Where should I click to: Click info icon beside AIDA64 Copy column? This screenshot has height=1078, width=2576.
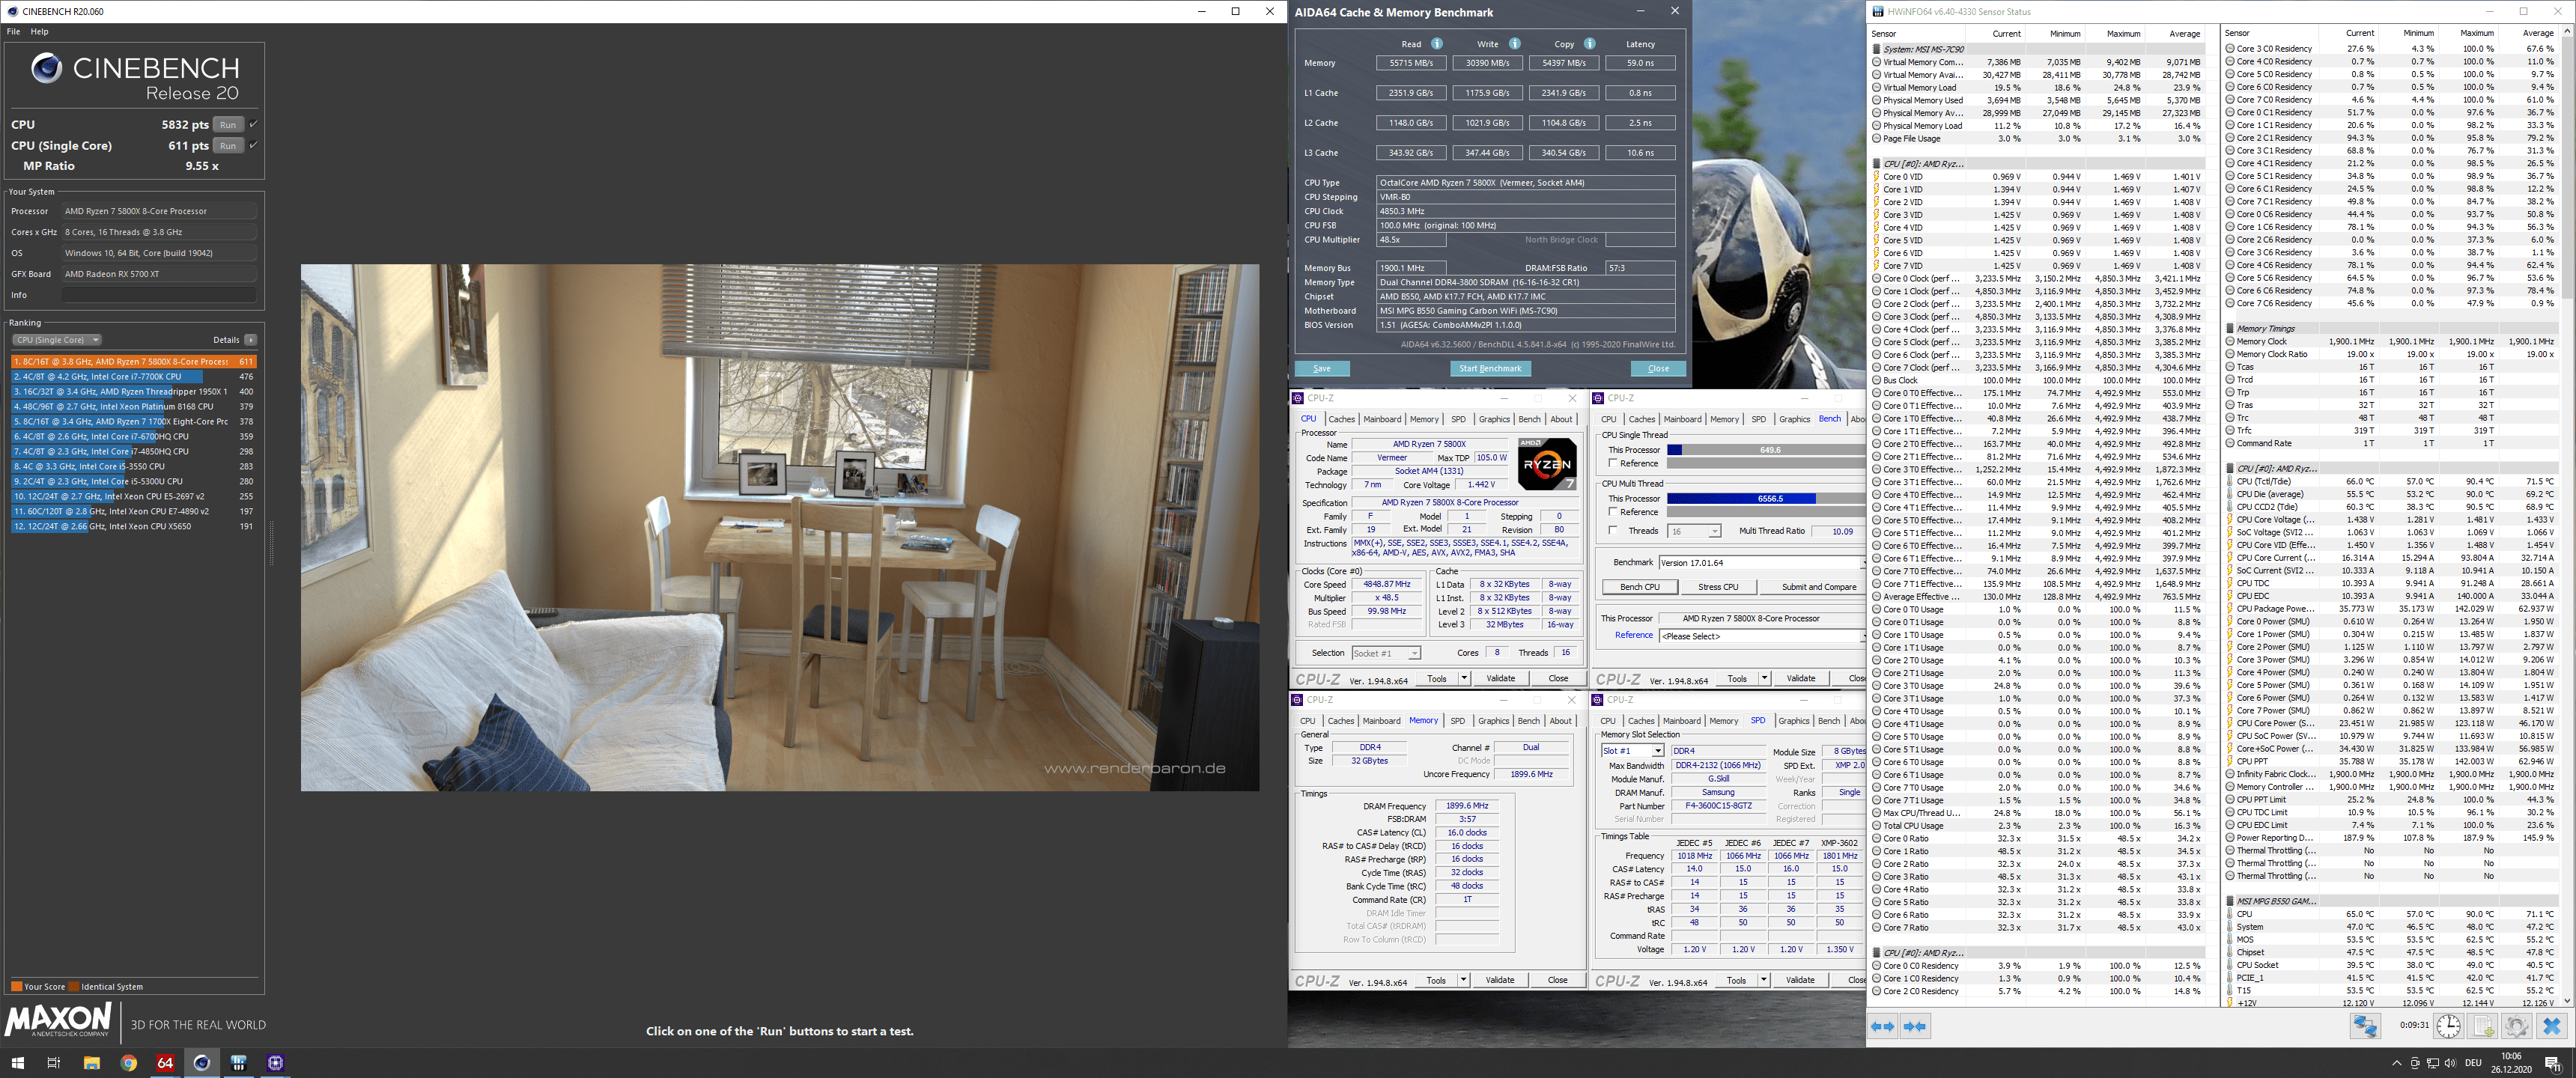tap(1590, 44)
